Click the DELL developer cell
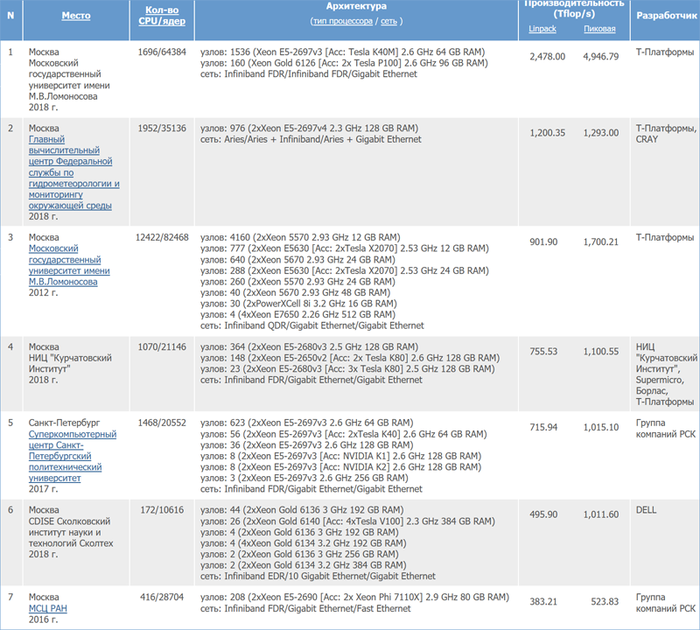The width and height of the screenshot is (700, 630). pos(647,509)
